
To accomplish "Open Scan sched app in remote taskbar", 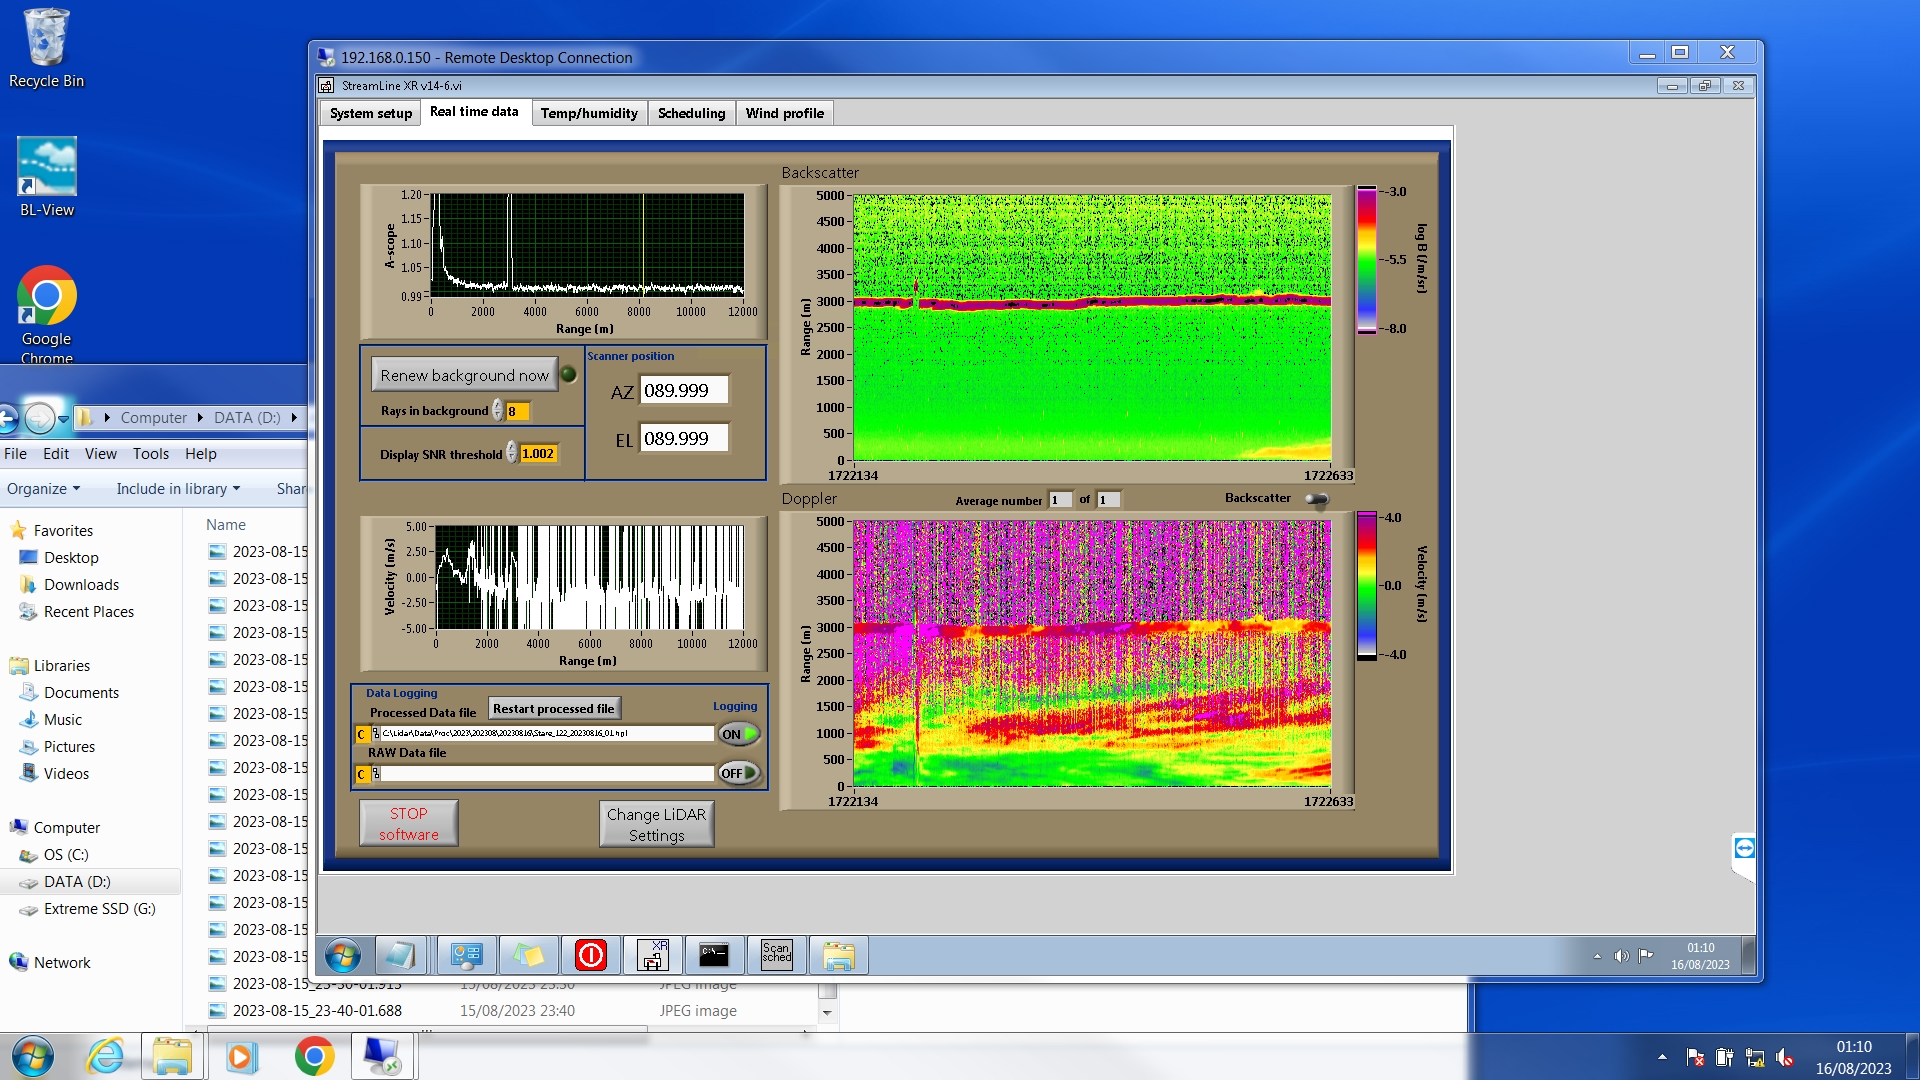I will (x=776, y=956).
